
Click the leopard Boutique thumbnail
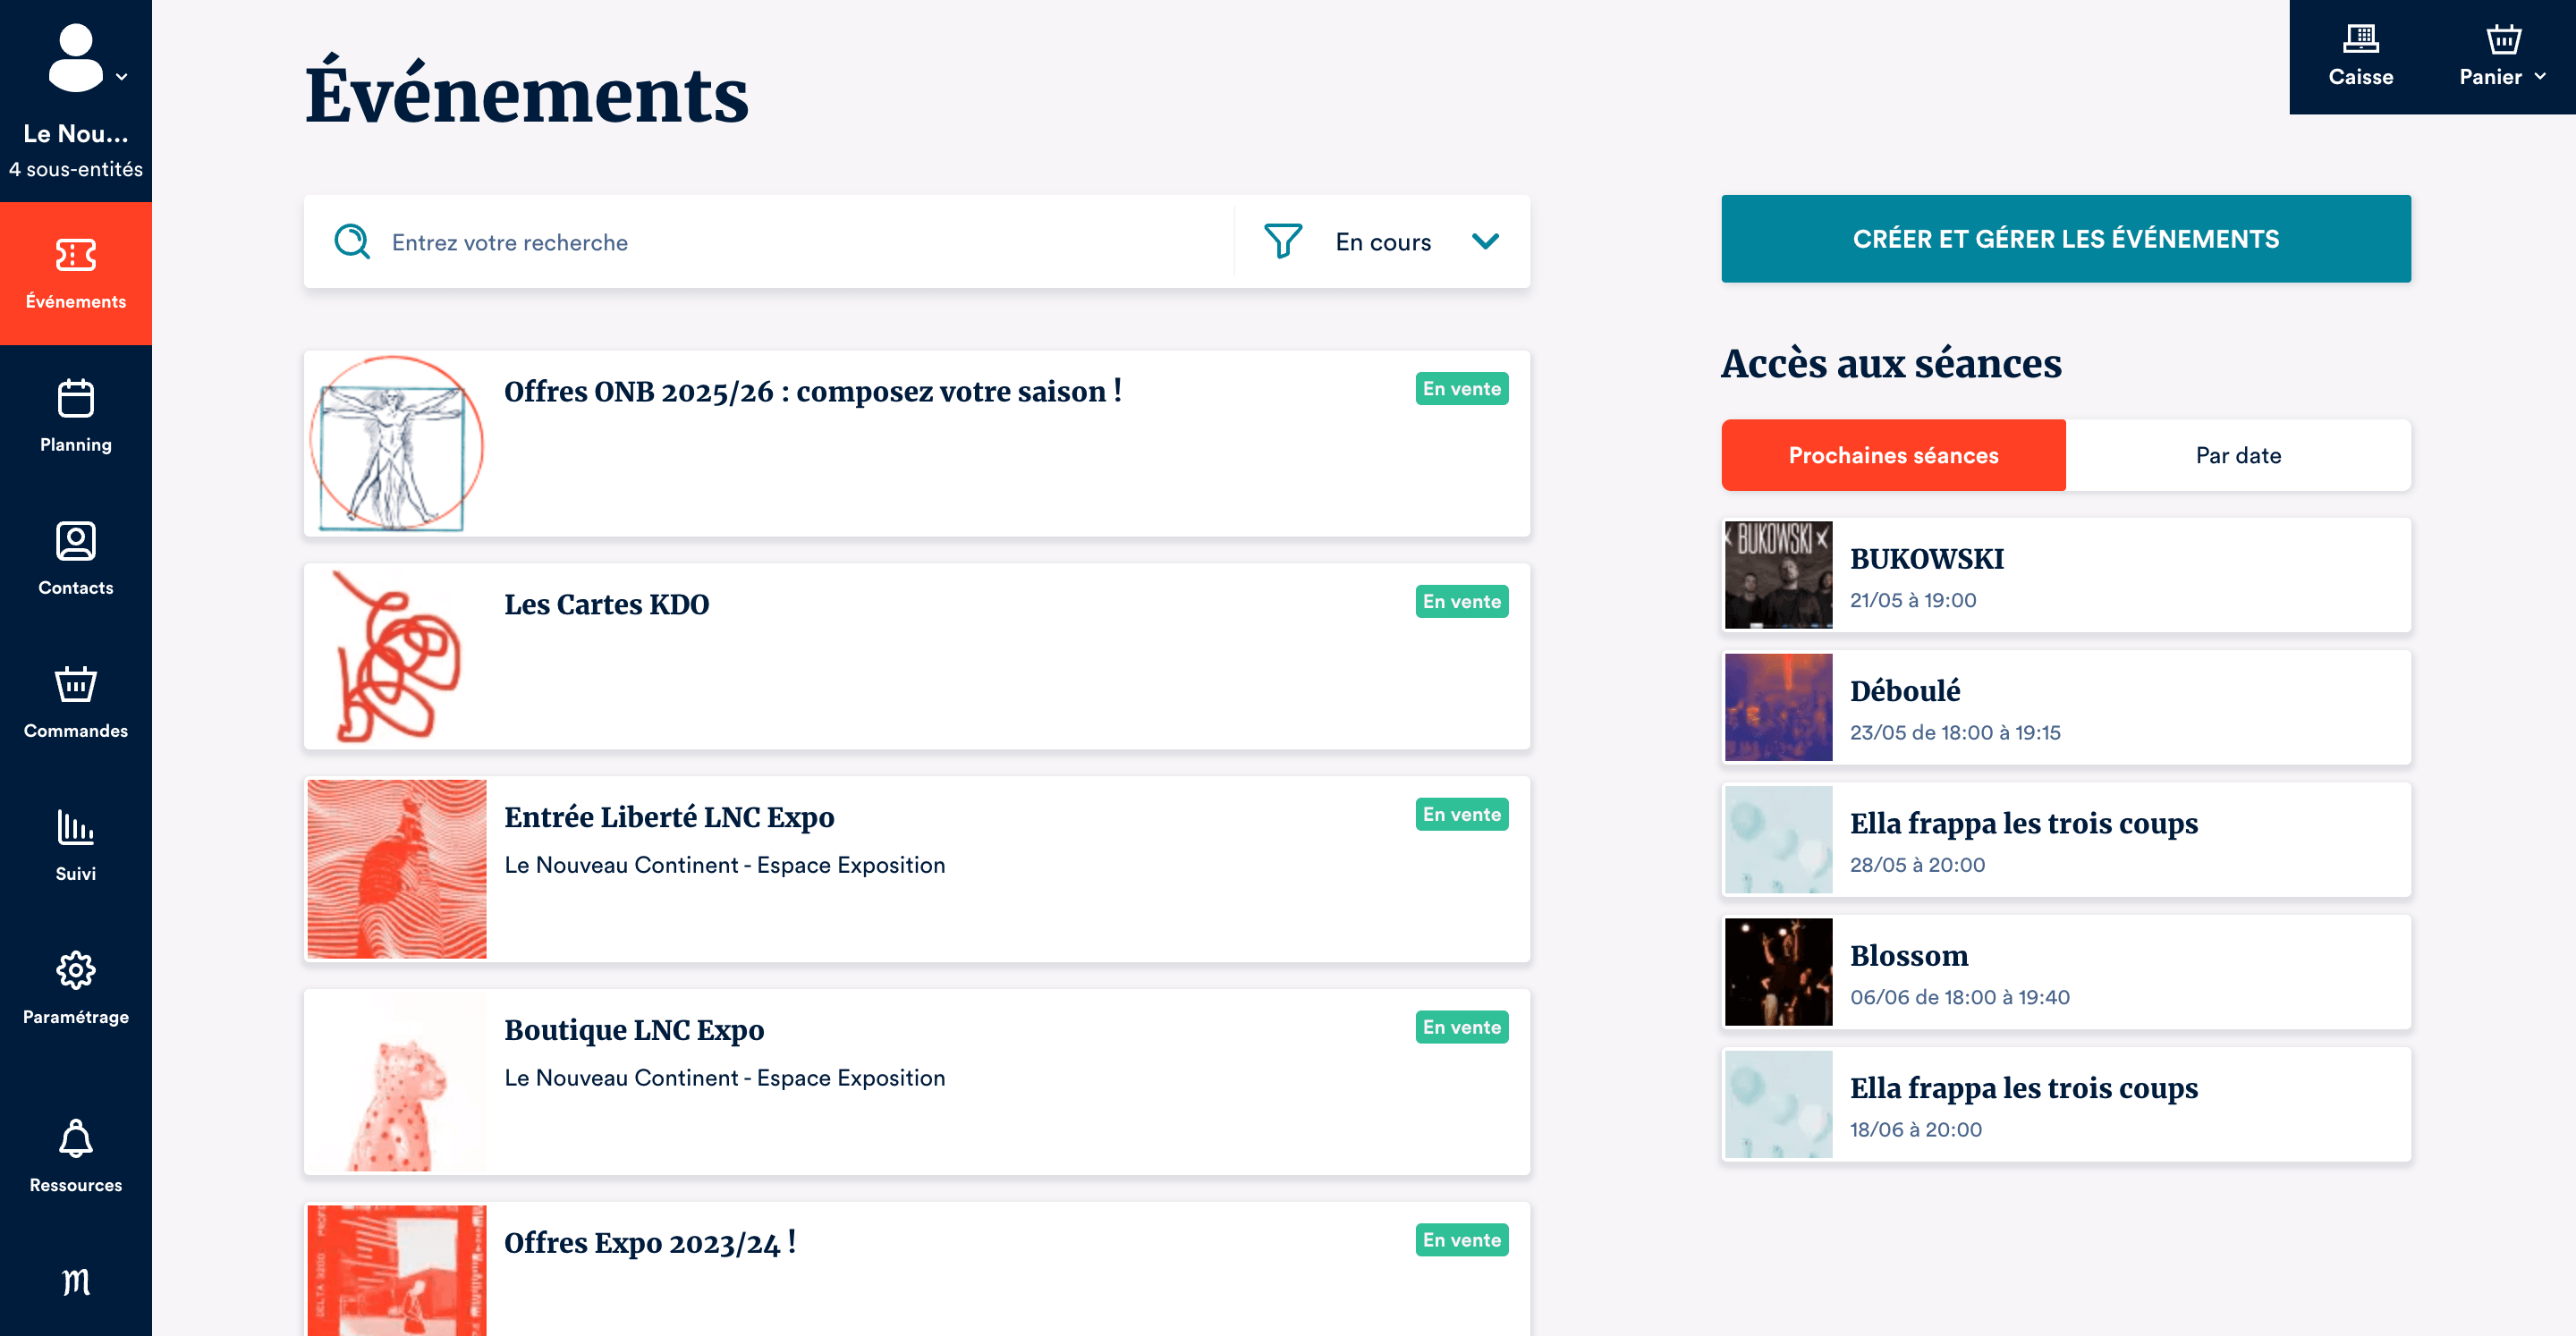(x=397, y=1082)
